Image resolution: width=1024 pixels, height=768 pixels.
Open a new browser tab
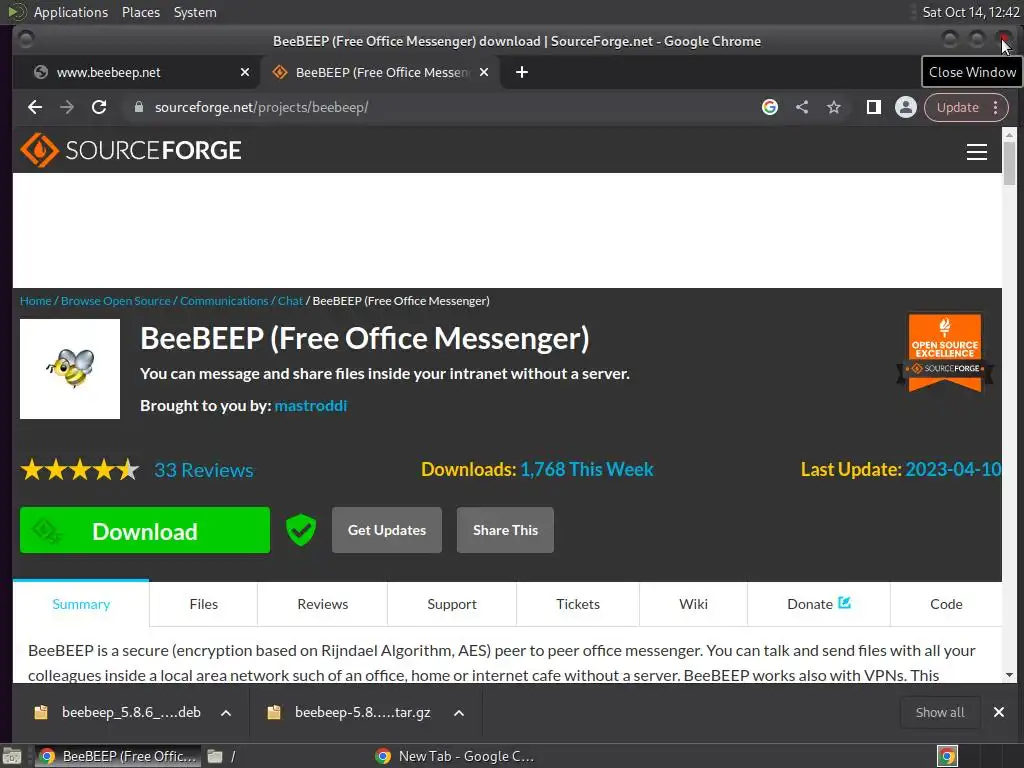pos(522,72)
